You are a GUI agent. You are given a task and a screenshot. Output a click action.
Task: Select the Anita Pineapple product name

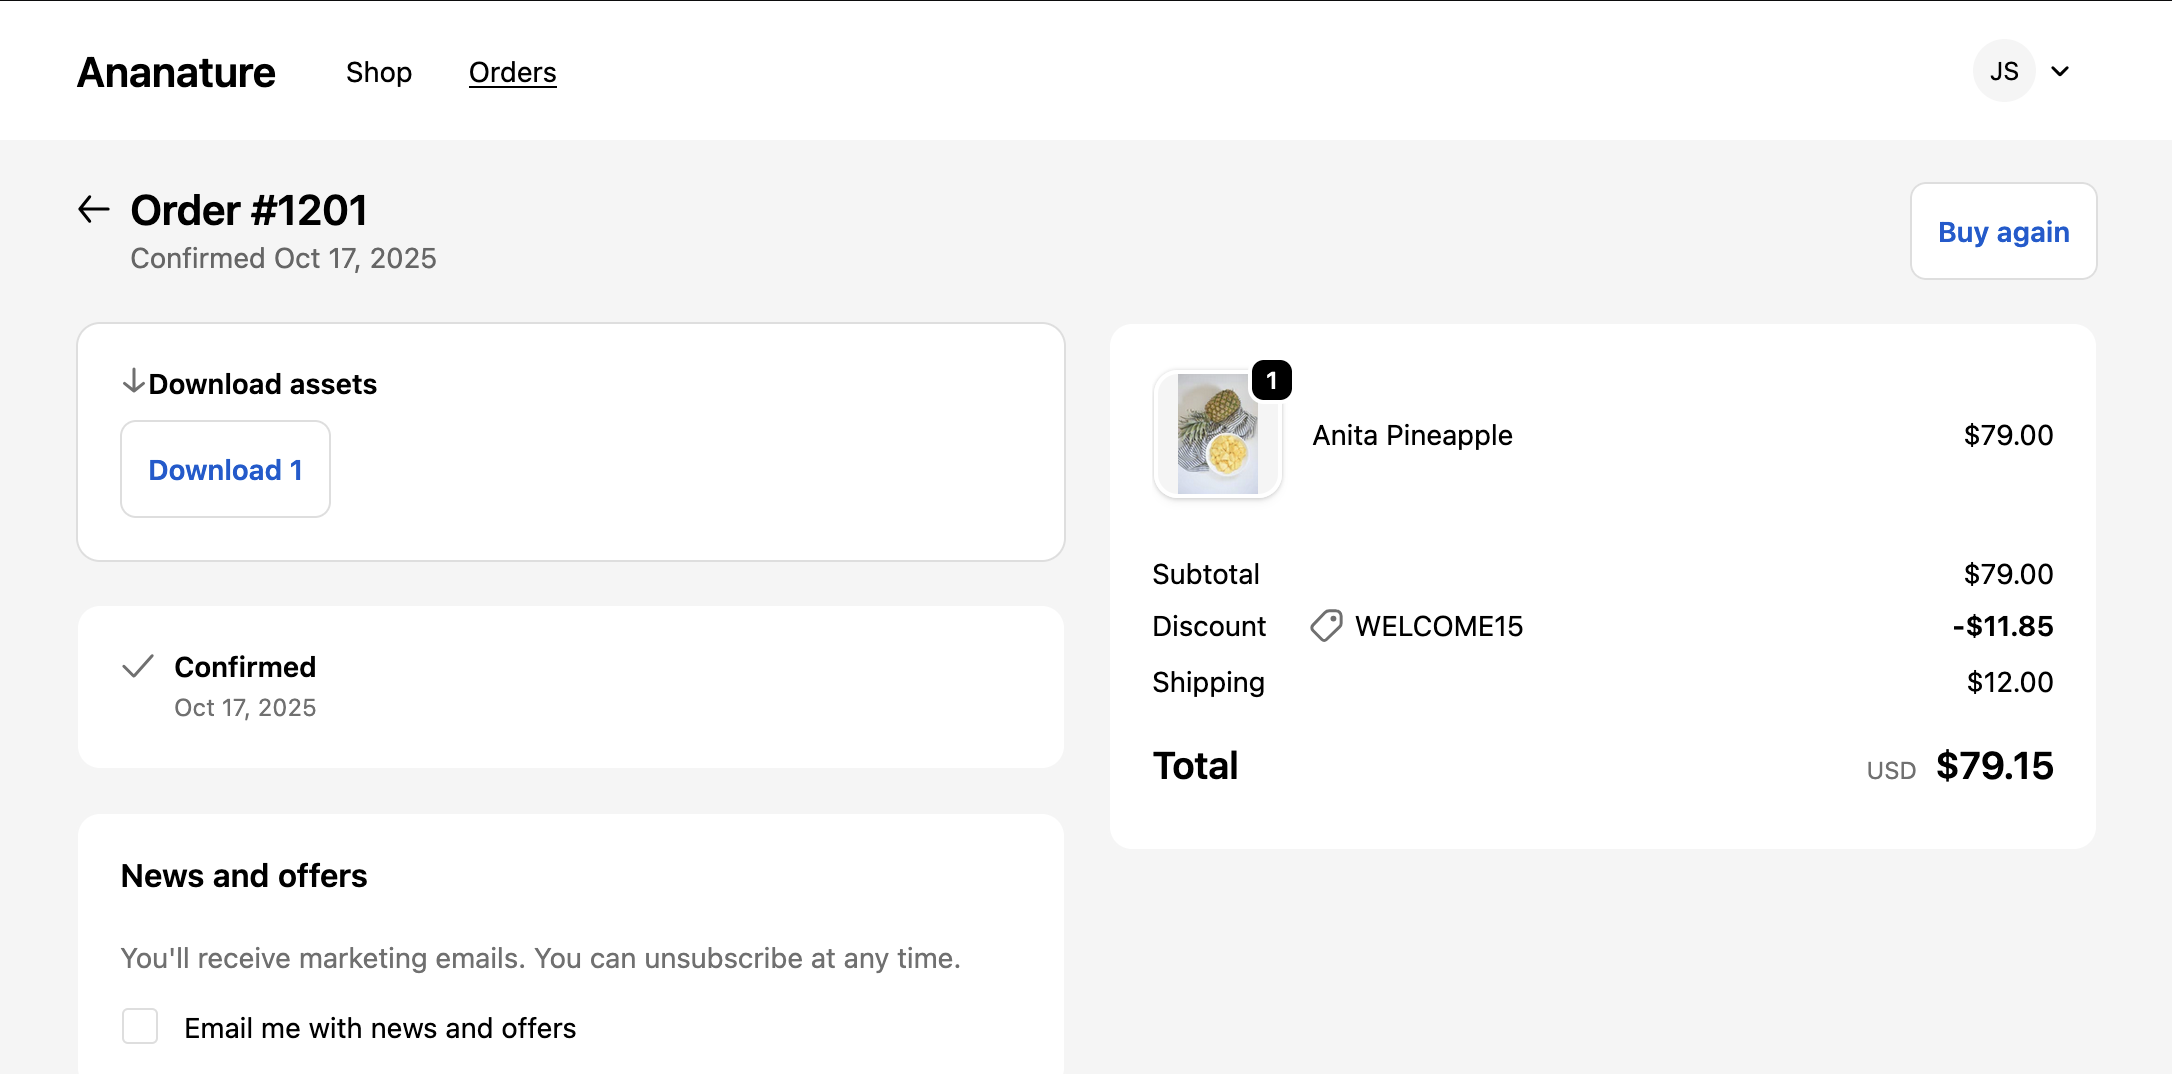1412,435
